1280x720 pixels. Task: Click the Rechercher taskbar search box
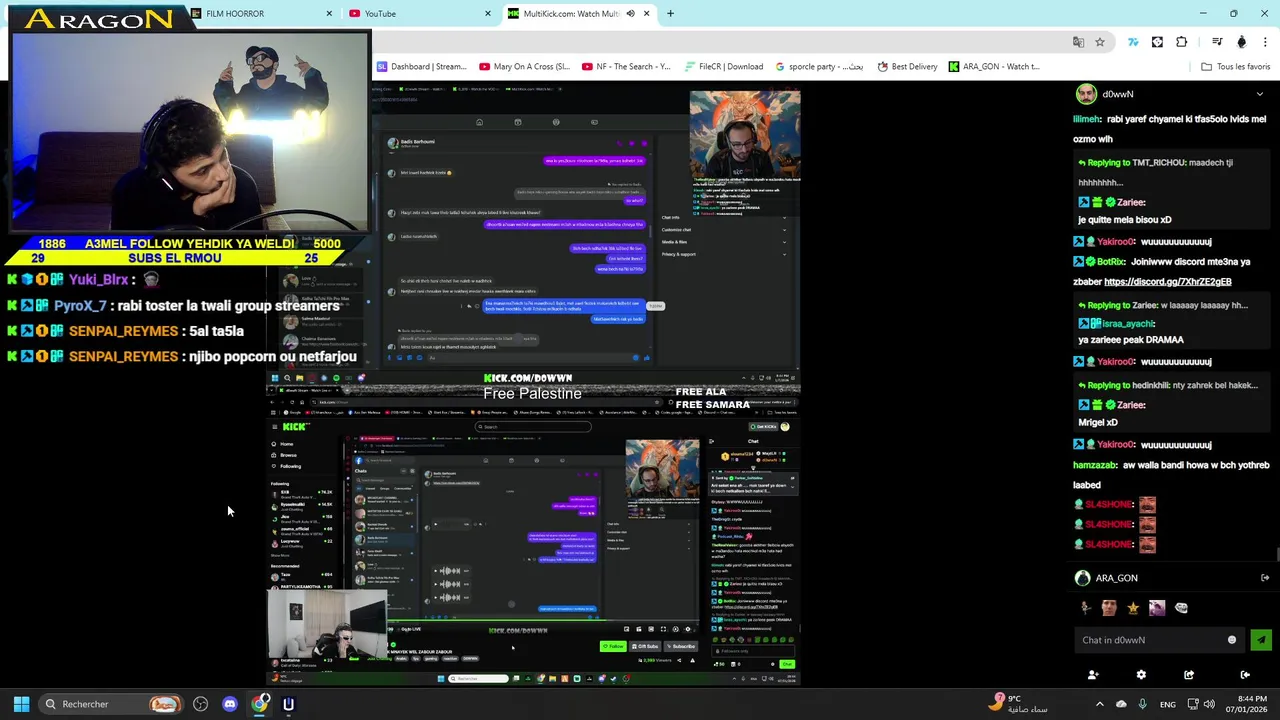[110, 704]
